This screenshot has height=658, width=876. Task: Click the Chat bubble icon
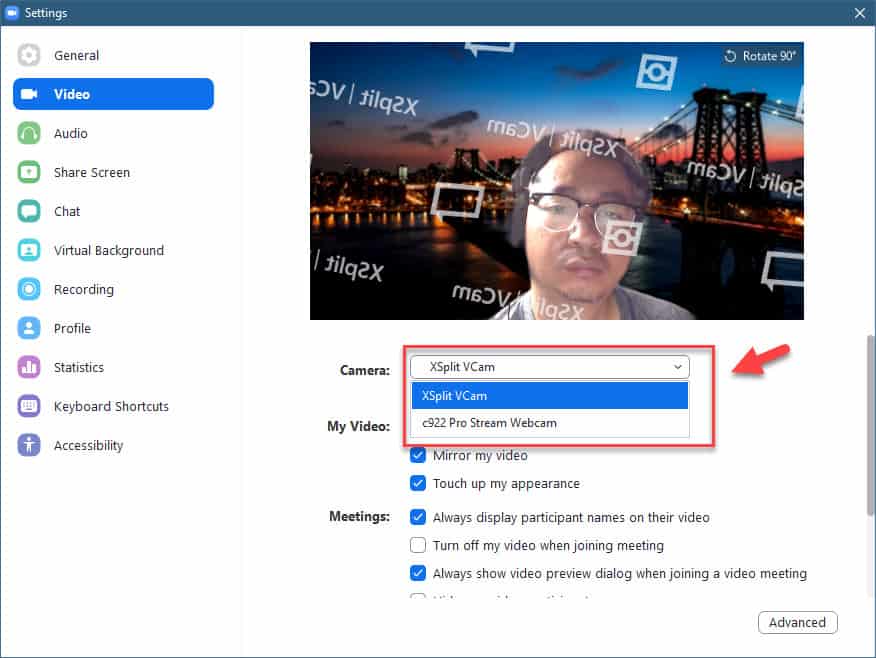pyautogui.click(x=28, y=211)
